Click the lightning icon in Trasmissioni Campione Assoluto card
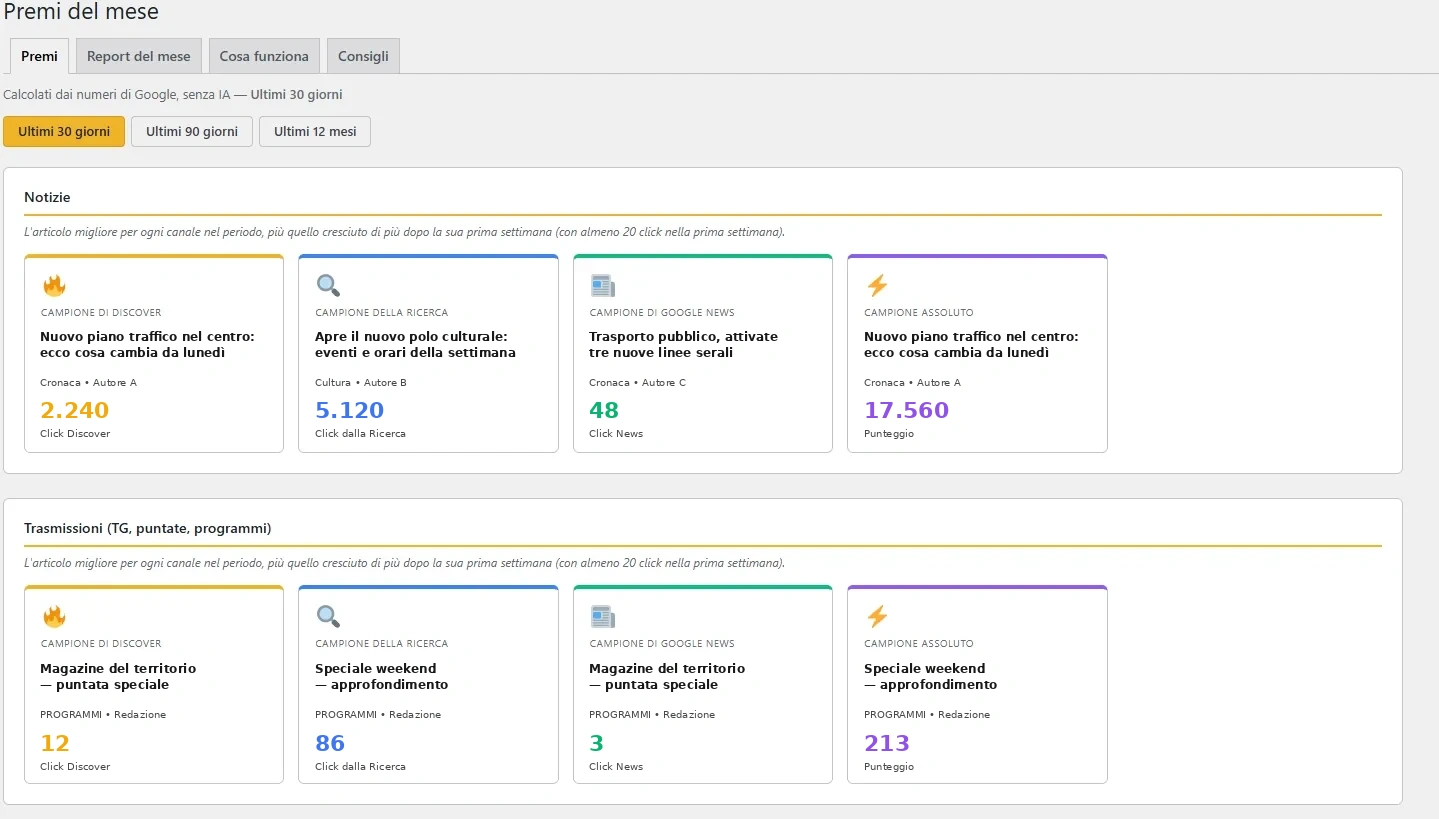This screenshot has height=819, width=1439. (x=877, y=617)
